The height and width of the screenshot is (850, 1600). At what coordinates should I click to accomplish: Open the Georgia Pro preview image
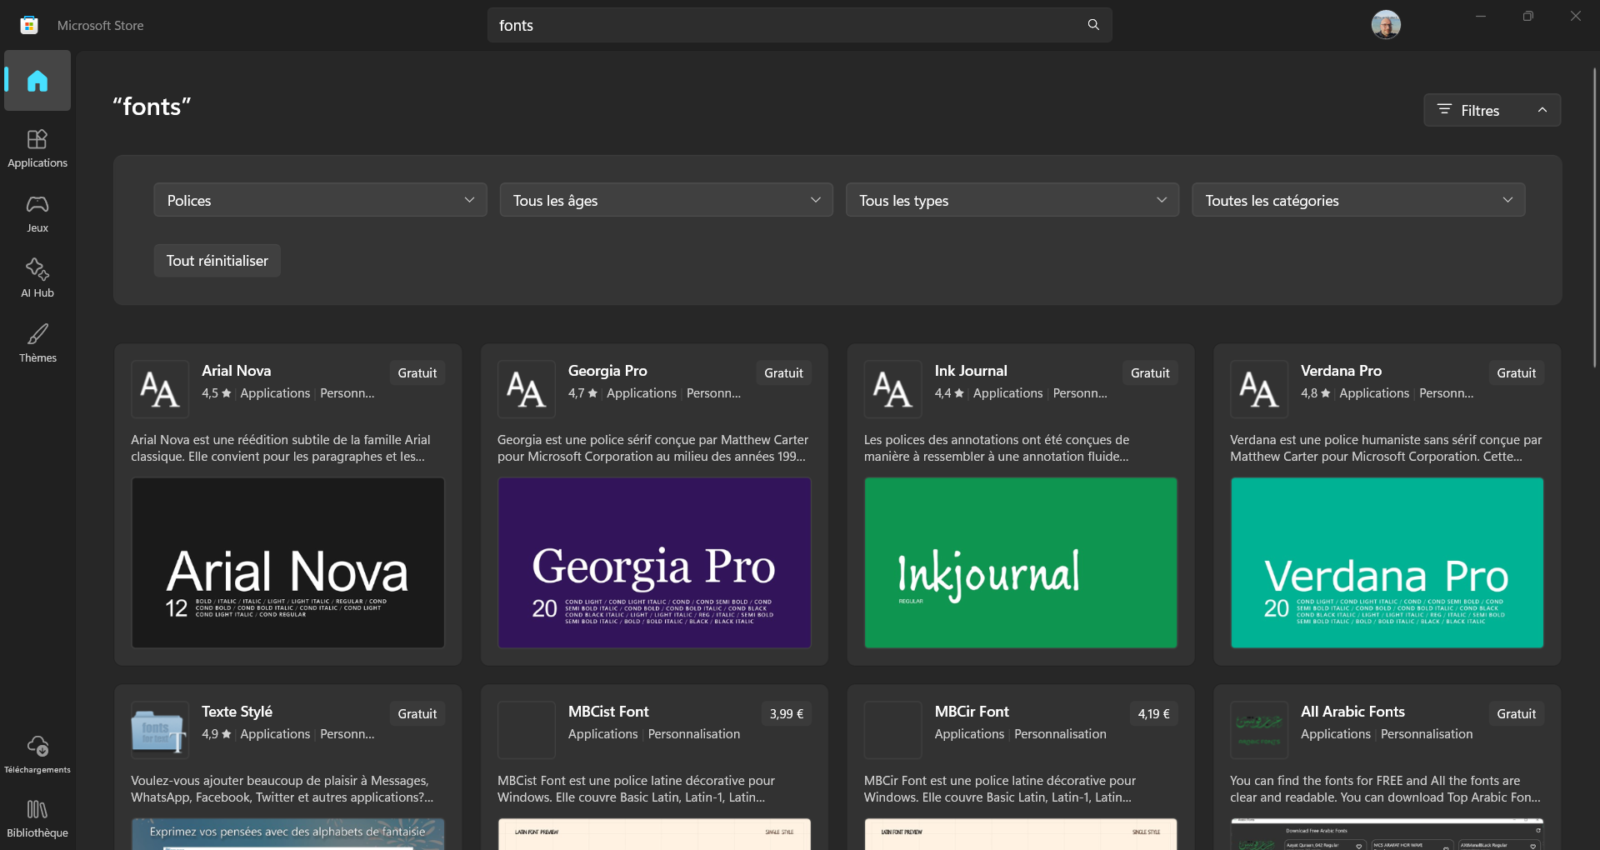(x=654, y=563)
